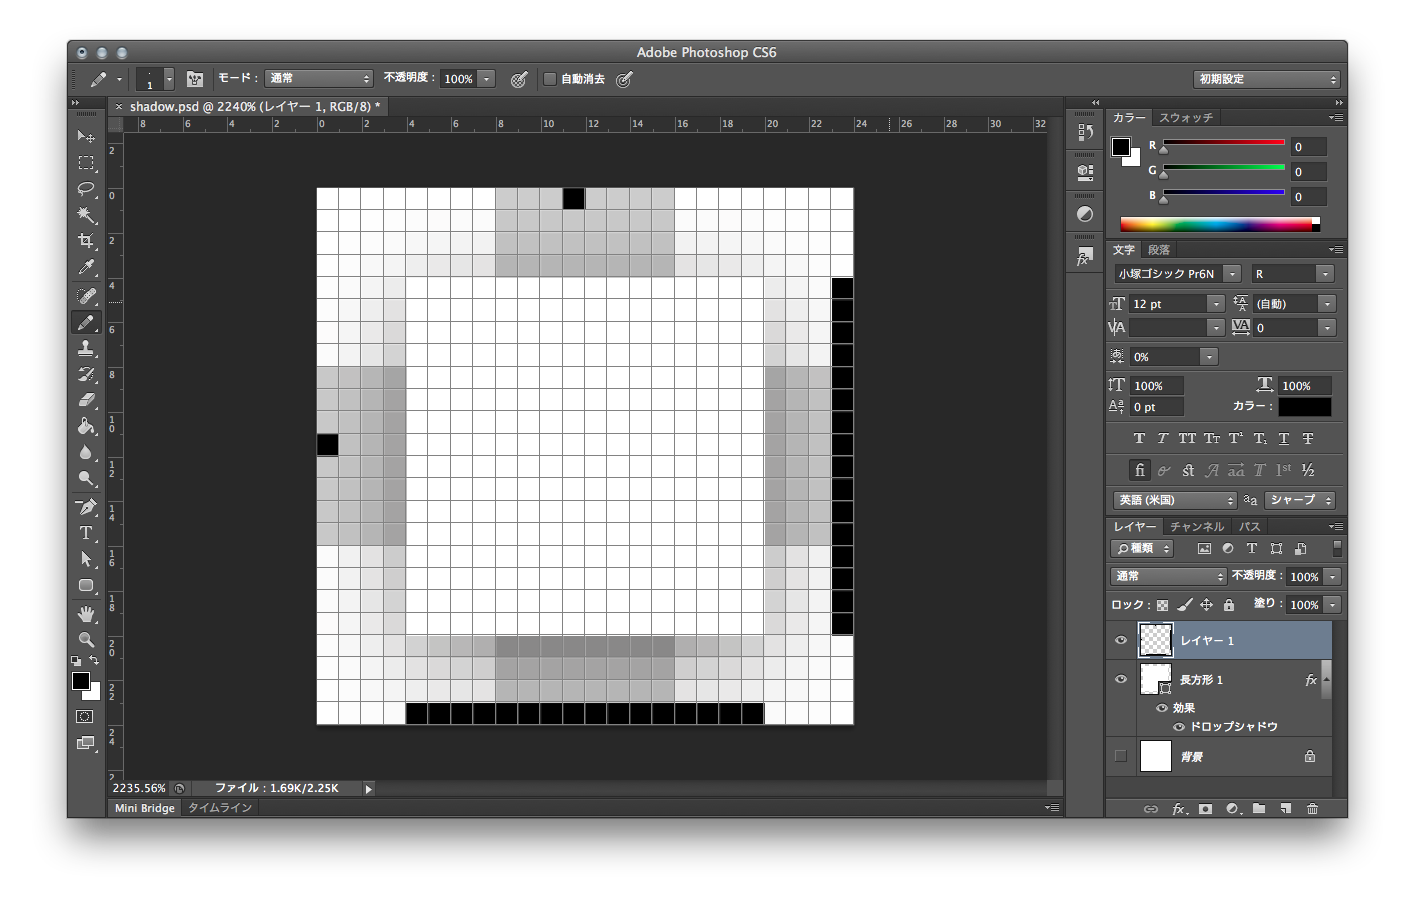Select the Spot Healing Brush tool

[x=86, y=296]
